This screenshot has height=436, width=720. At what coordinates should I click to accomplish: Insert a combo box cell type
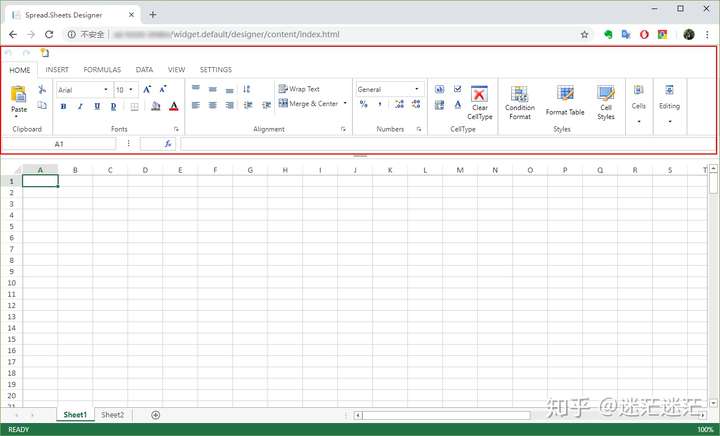(x=439, y=105)
